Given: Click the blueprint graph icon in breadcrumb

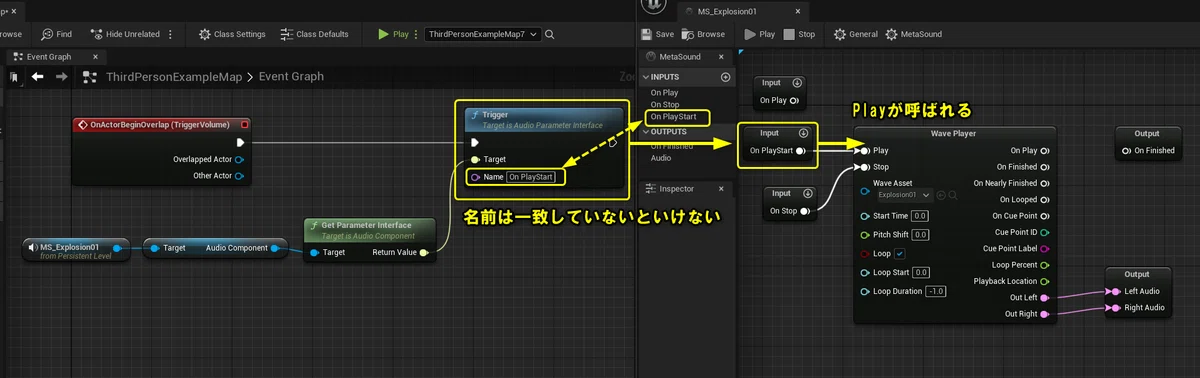Looking at the screenshot, I should pyautogui.click(x=90, y=77).
